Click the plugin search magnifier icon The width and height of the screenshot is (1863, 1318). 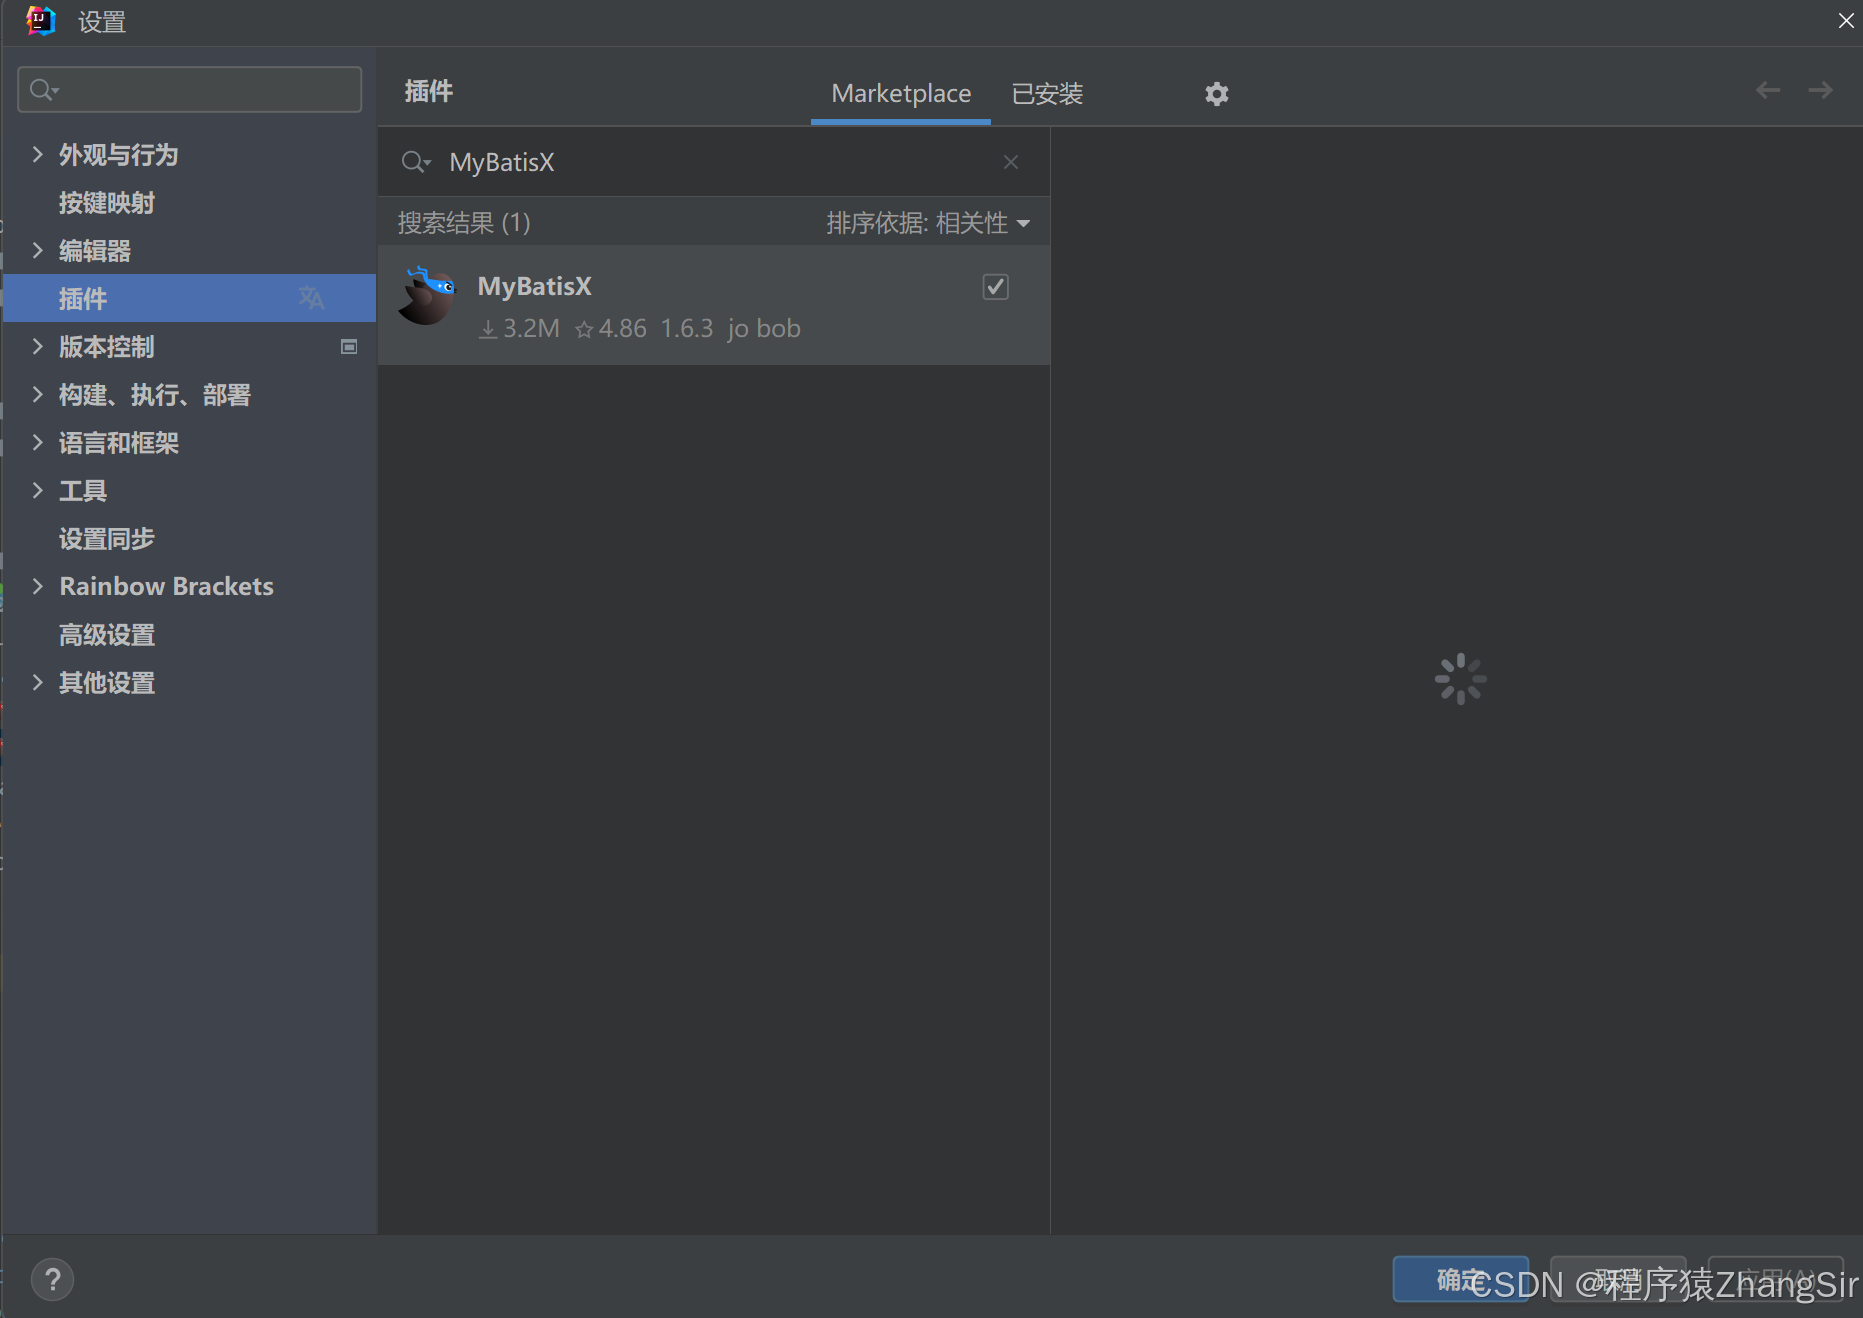(x=415, y=162)
